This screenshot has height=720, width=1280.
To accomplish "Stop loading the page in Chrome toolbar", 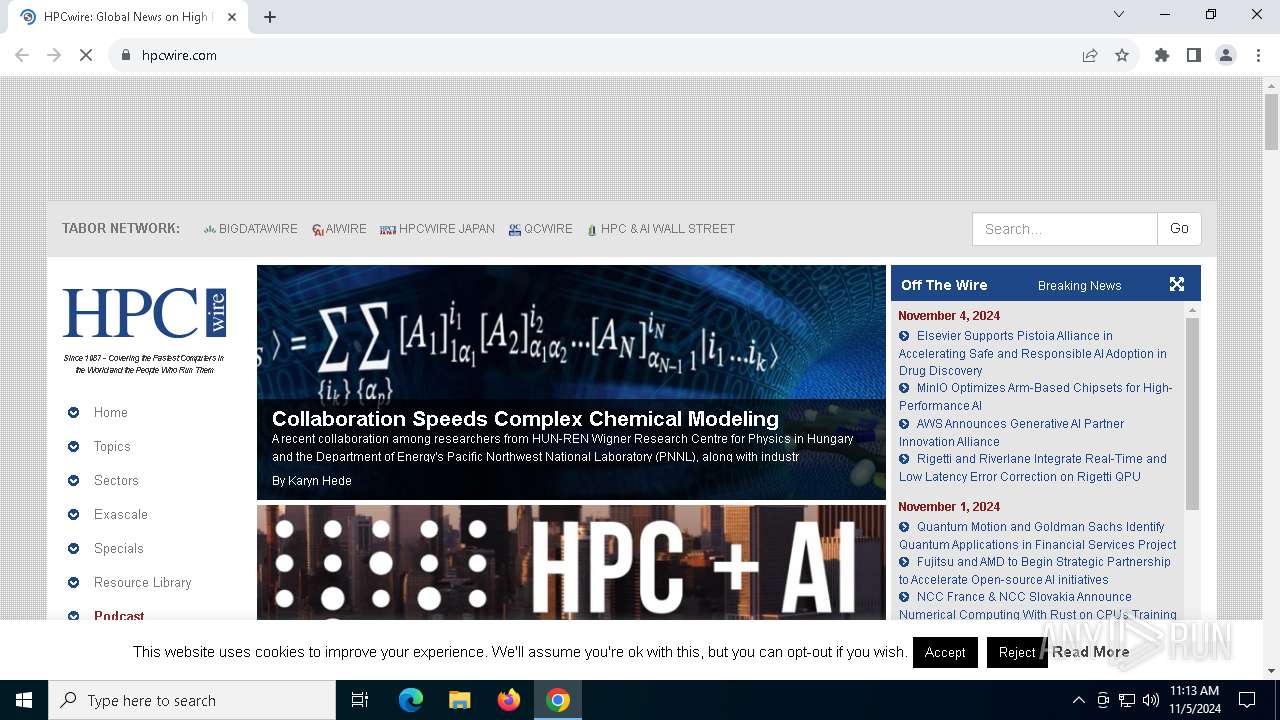I will [x=86, y=55].
